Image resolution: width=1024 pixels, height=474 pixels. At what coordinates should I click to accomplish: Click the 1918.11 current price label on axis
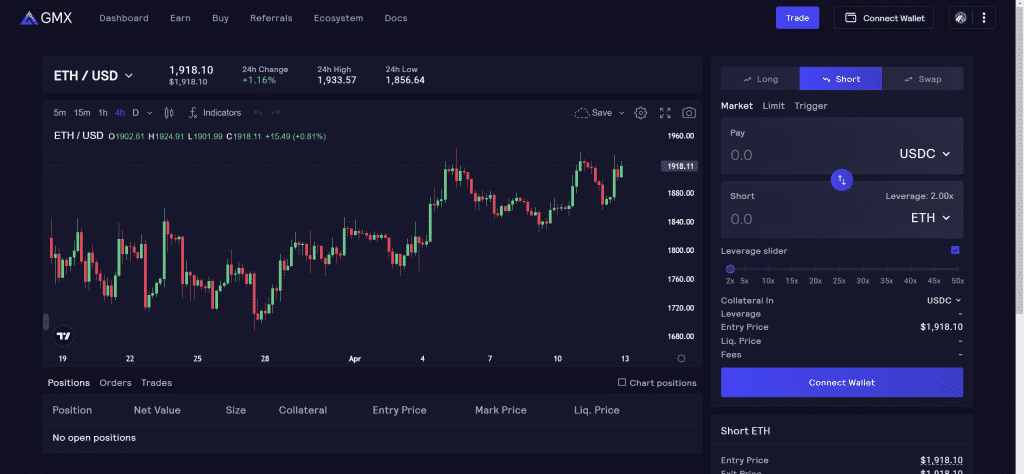coord(680,166)
